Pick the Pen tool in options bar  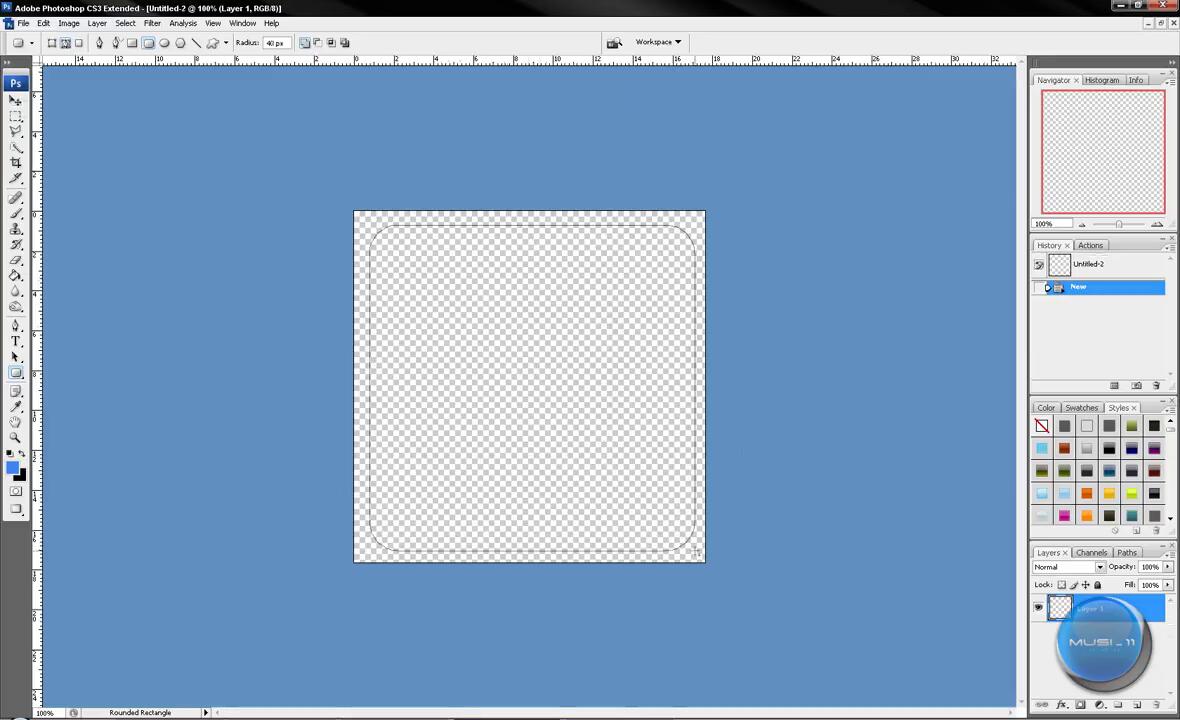(x=99, y=43)
